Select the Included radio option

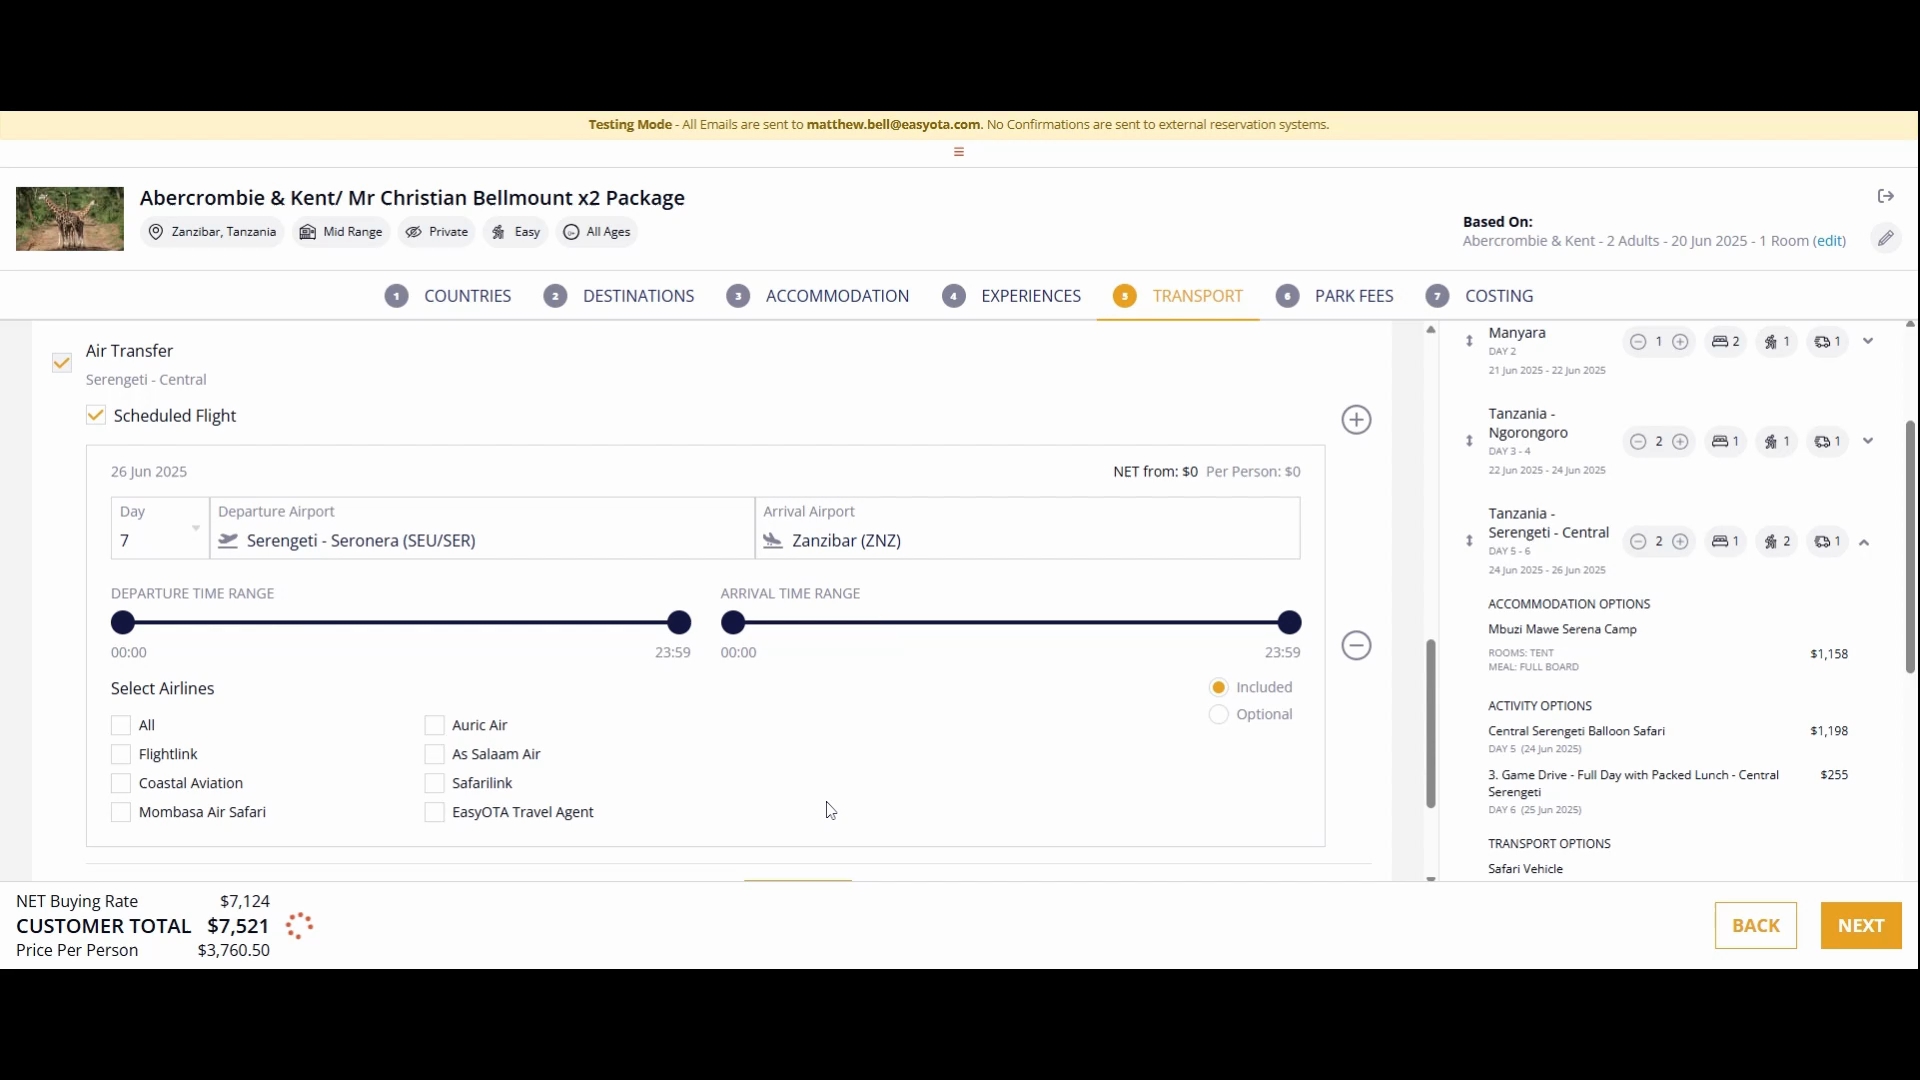1218,687
